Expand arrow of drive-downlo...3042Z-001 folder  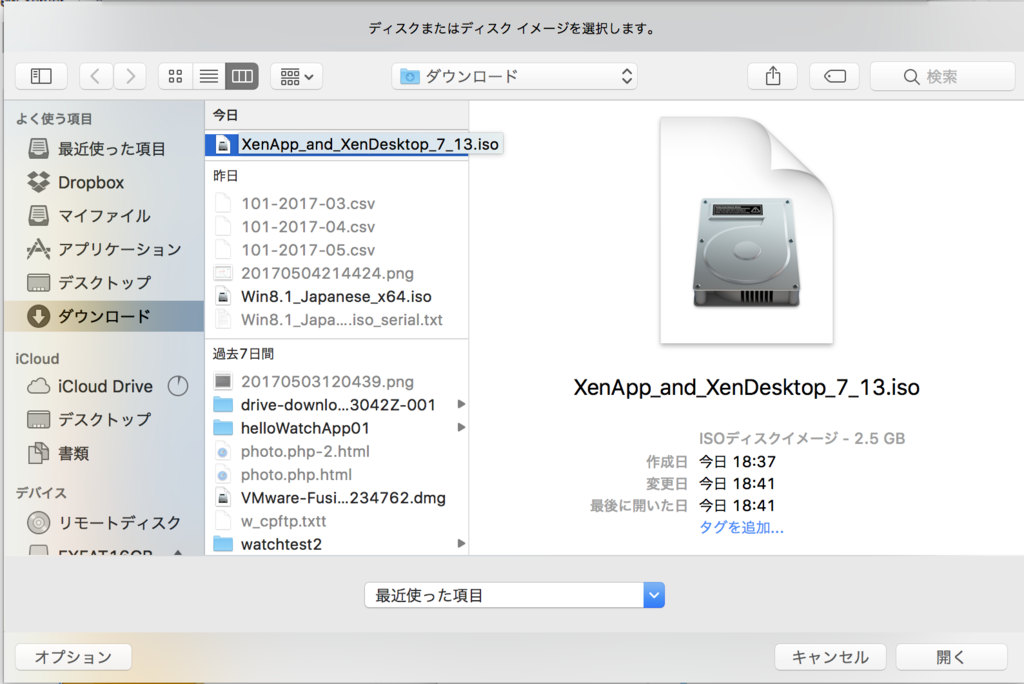[461, 404]
